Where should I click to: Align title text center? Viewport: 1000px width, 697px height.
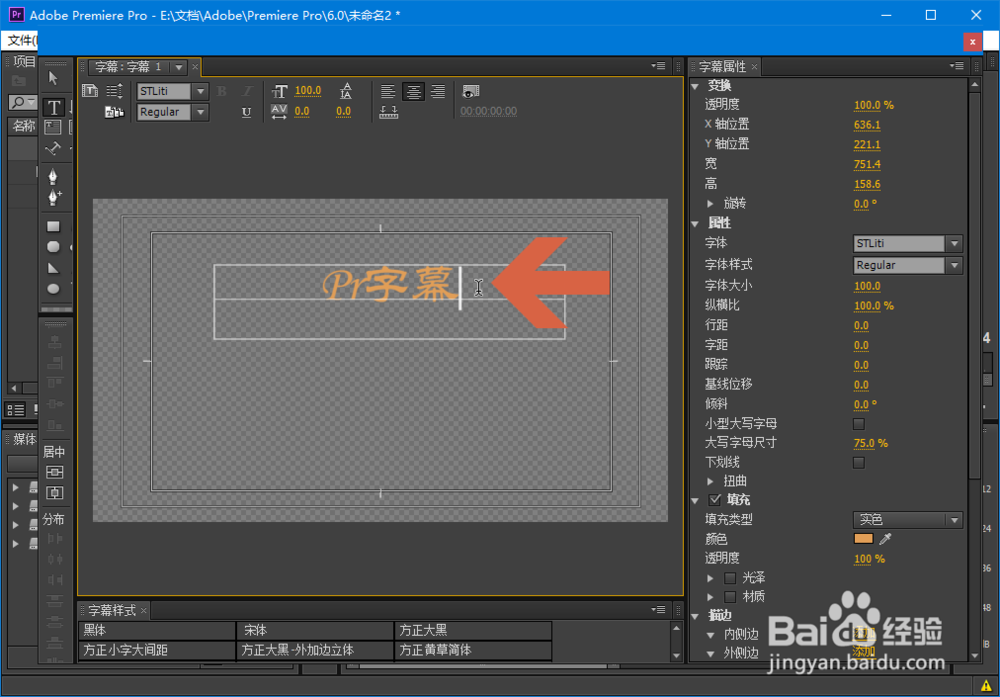(413, 92)
